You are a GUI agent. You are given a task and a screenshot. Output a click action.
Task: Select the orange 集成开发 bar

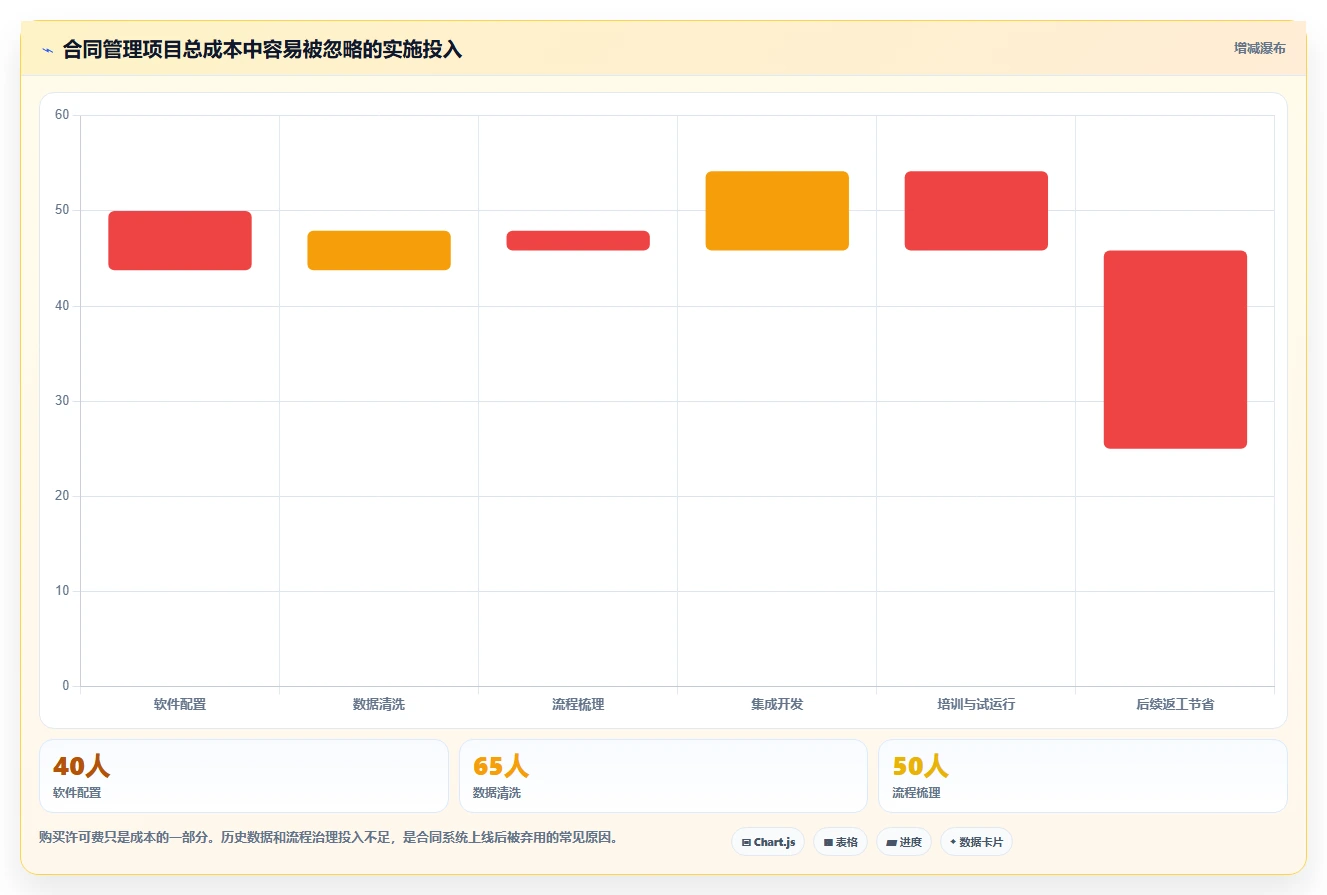(x=777, y=211)
